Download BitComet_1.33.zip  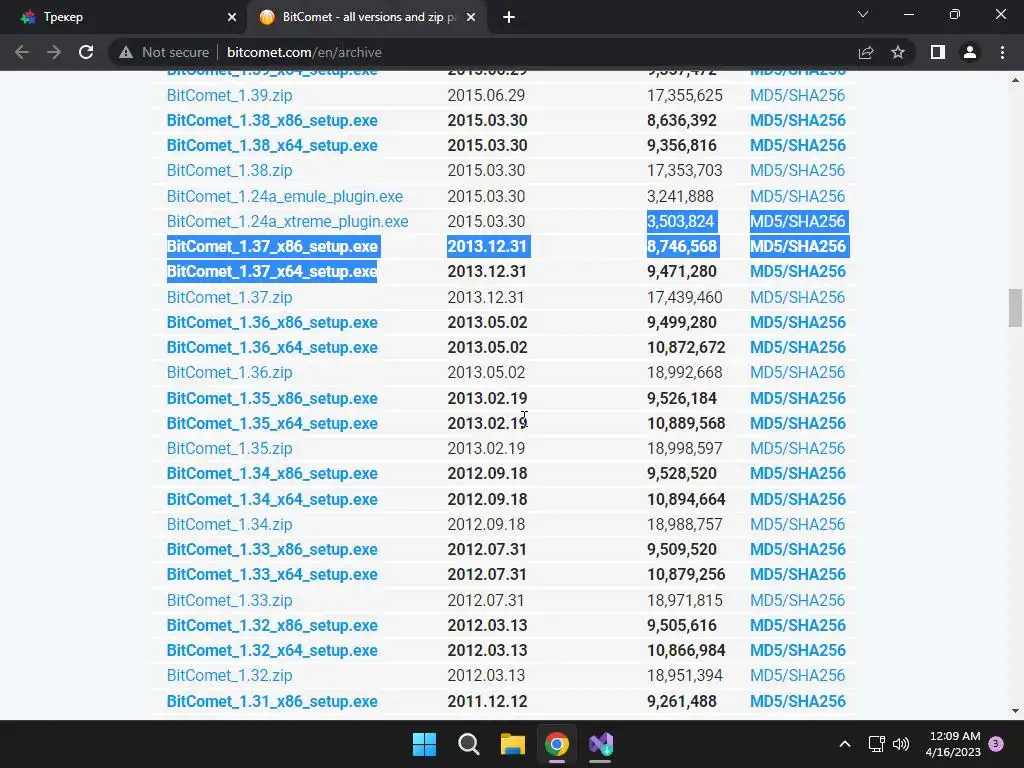229,600
